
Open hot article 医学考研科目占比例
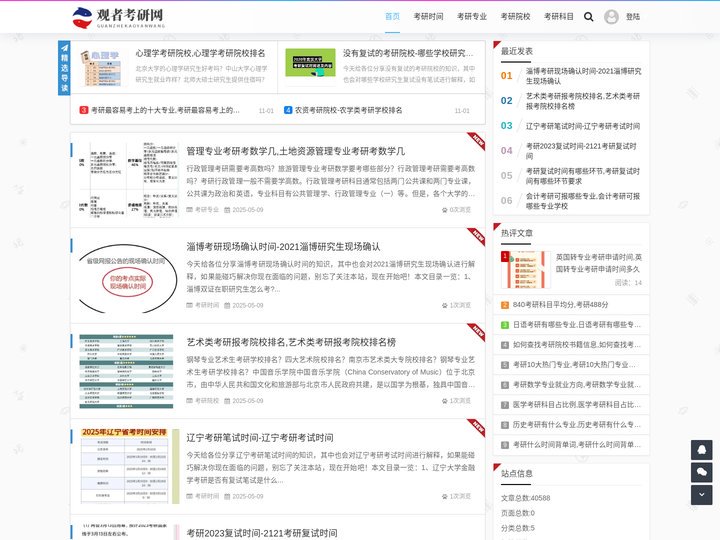point(577,405)
